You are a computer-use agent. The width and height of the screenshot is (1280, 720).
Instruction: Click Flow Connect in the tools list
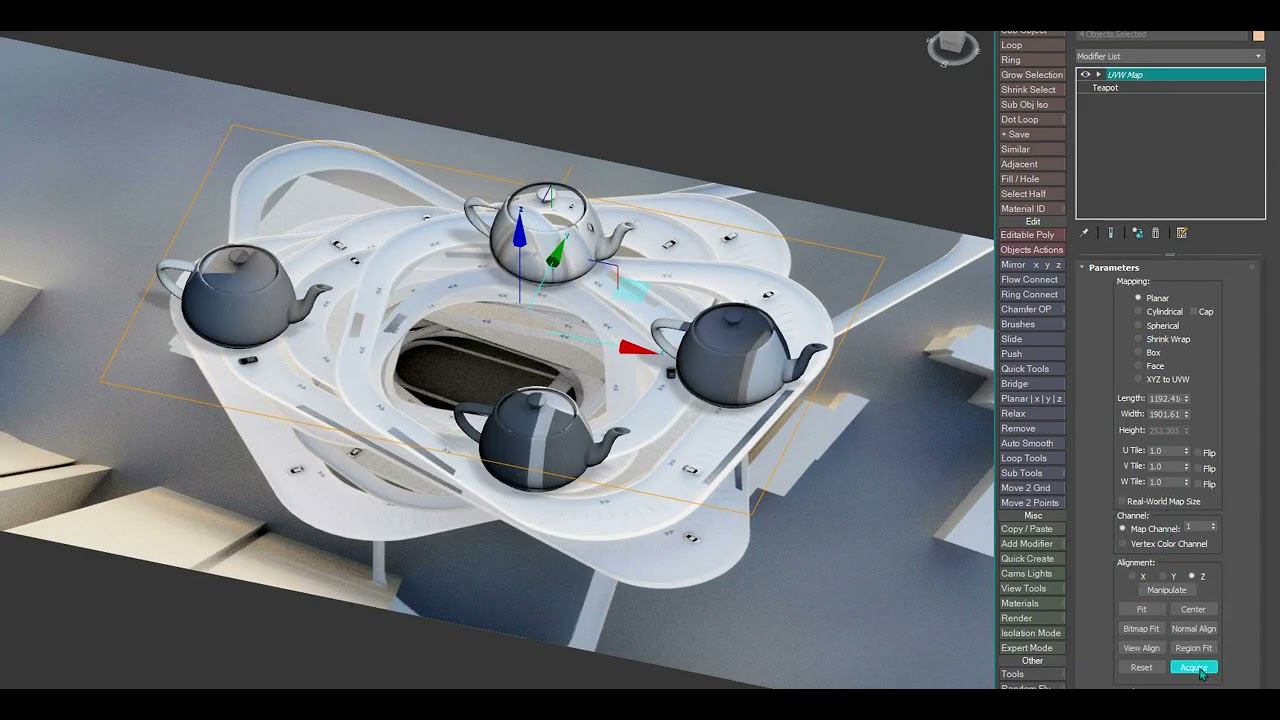click(1032, 280)
